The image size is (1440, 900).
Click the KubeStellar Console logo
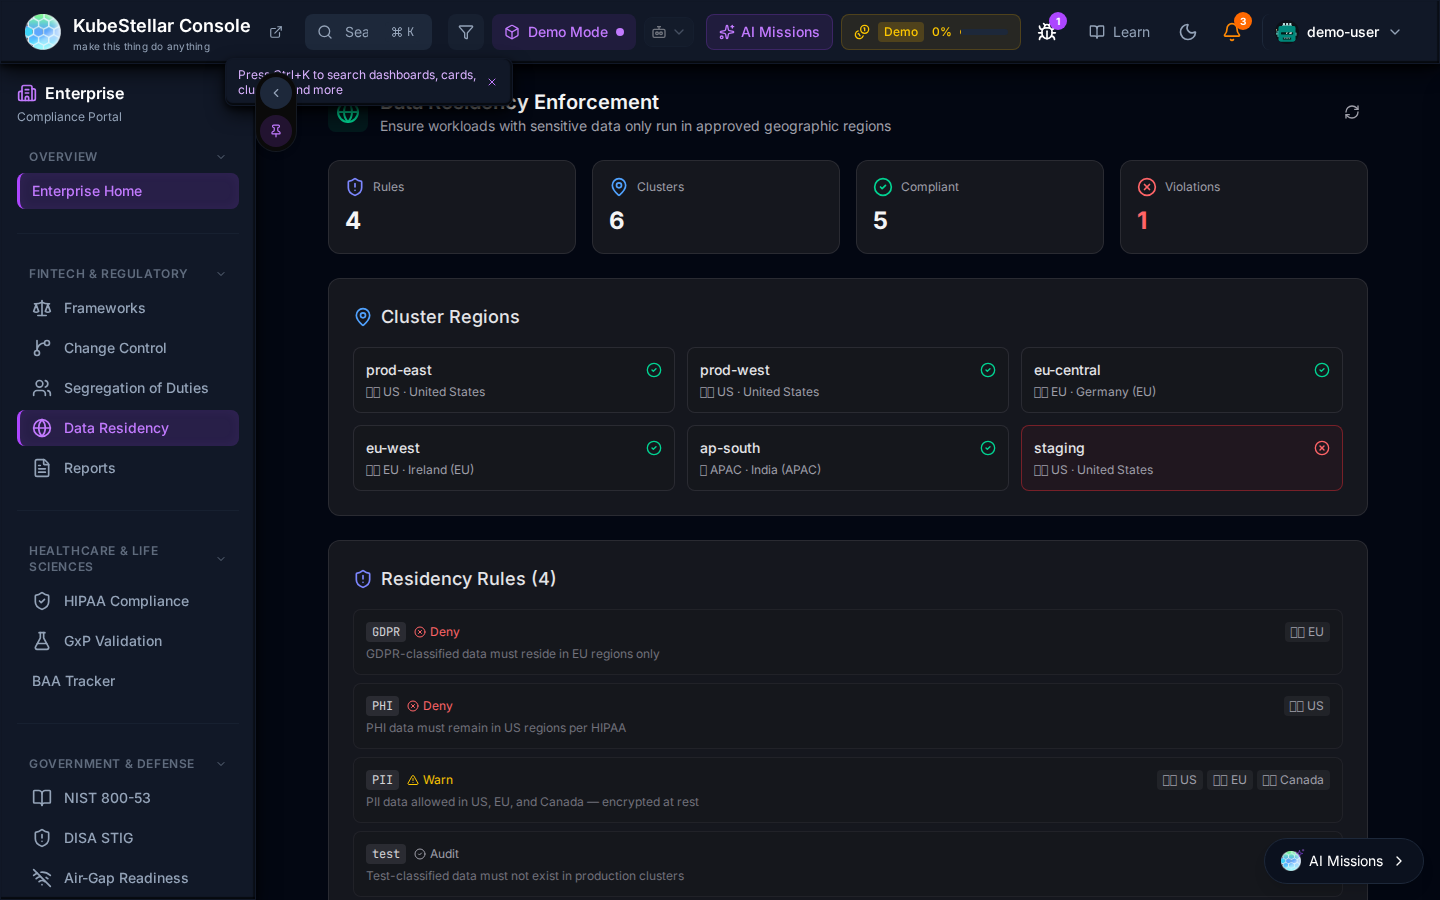click(43, 32)
